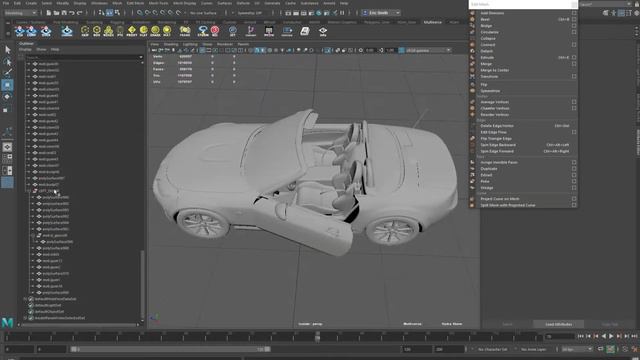
Task: Switch to the Multiverse shelf tab
Action: [433, 22]
